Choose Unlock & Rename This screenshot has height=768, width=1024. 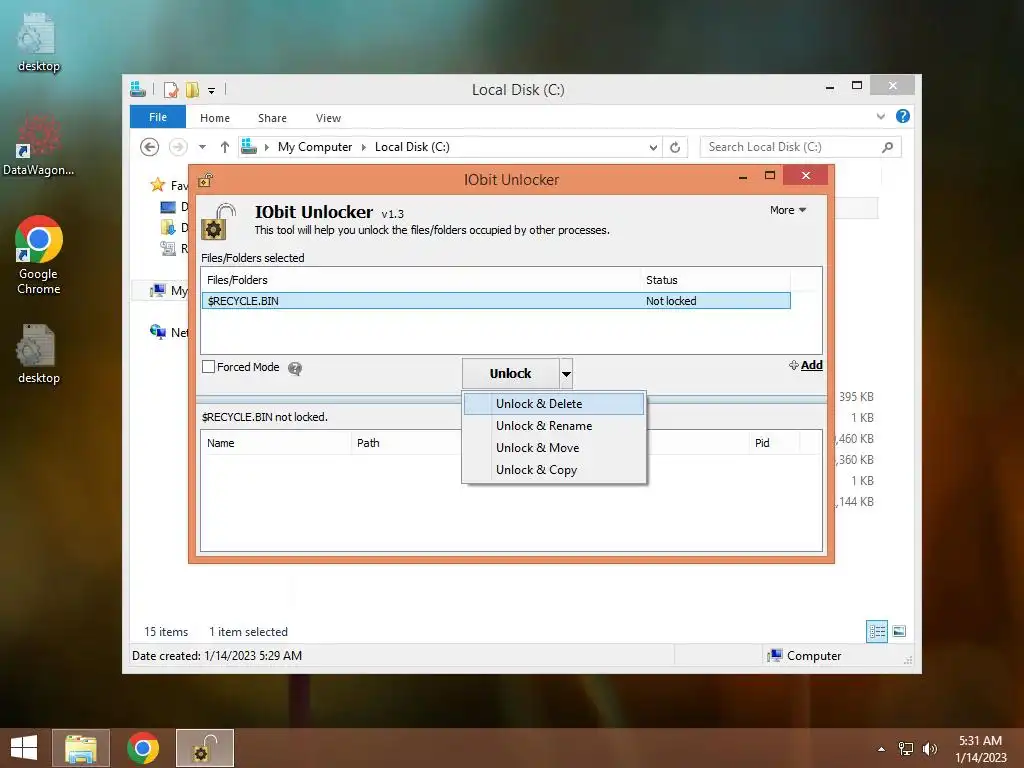(554, 426)
